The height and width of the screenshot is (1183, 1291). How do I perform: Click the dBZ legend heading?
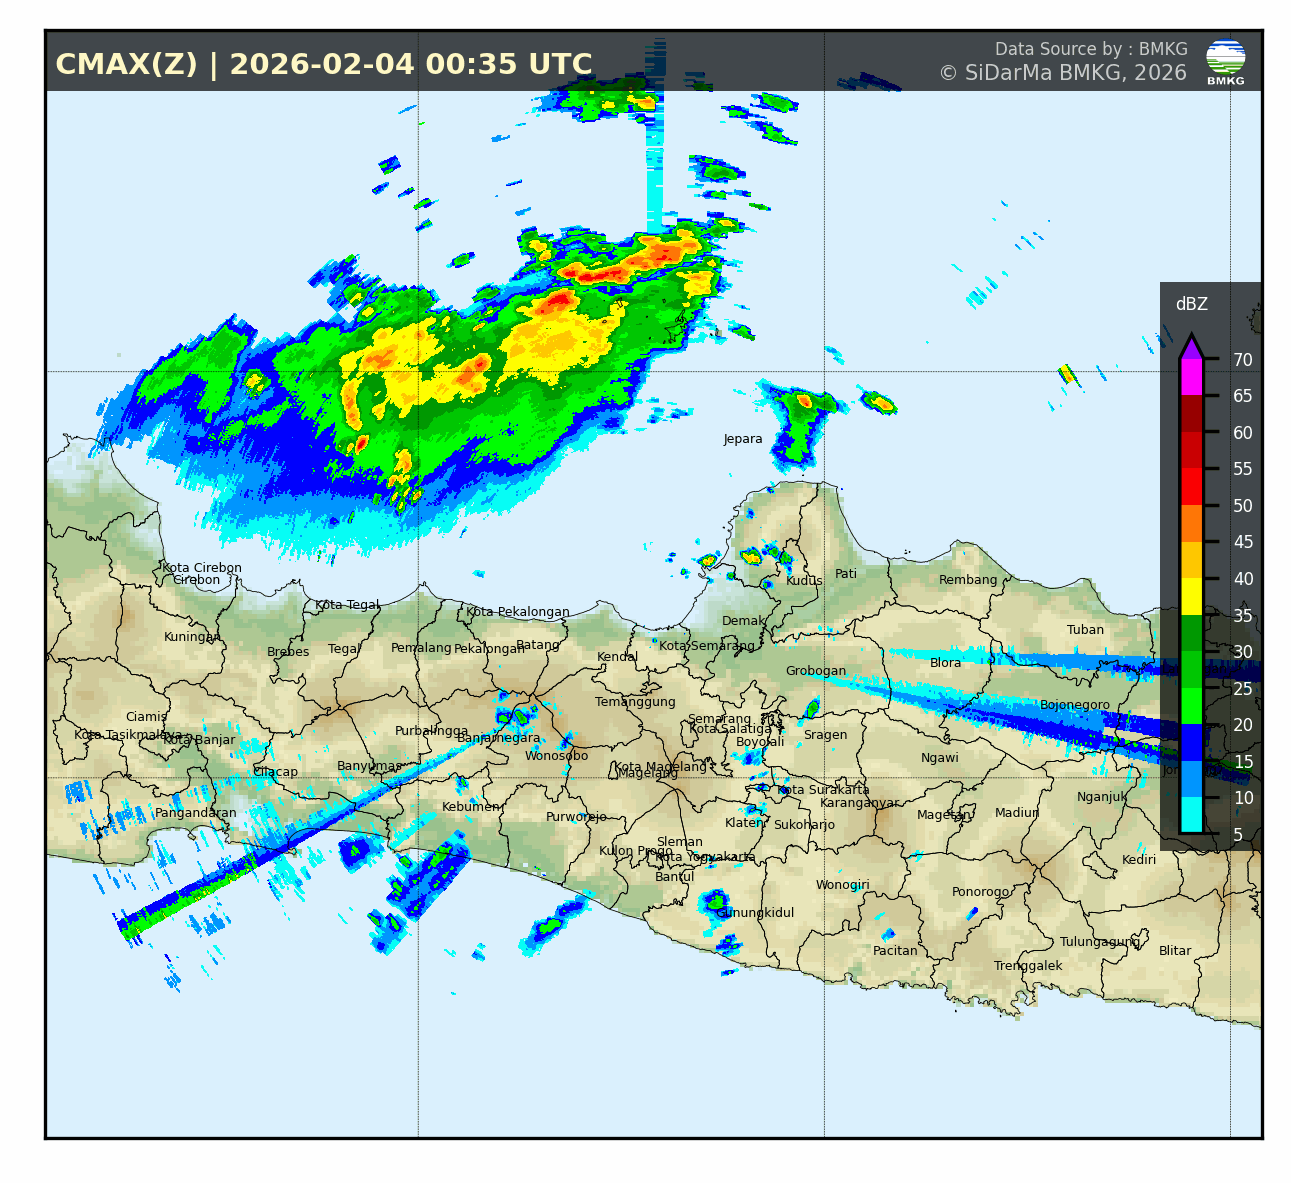point(1191,304)
